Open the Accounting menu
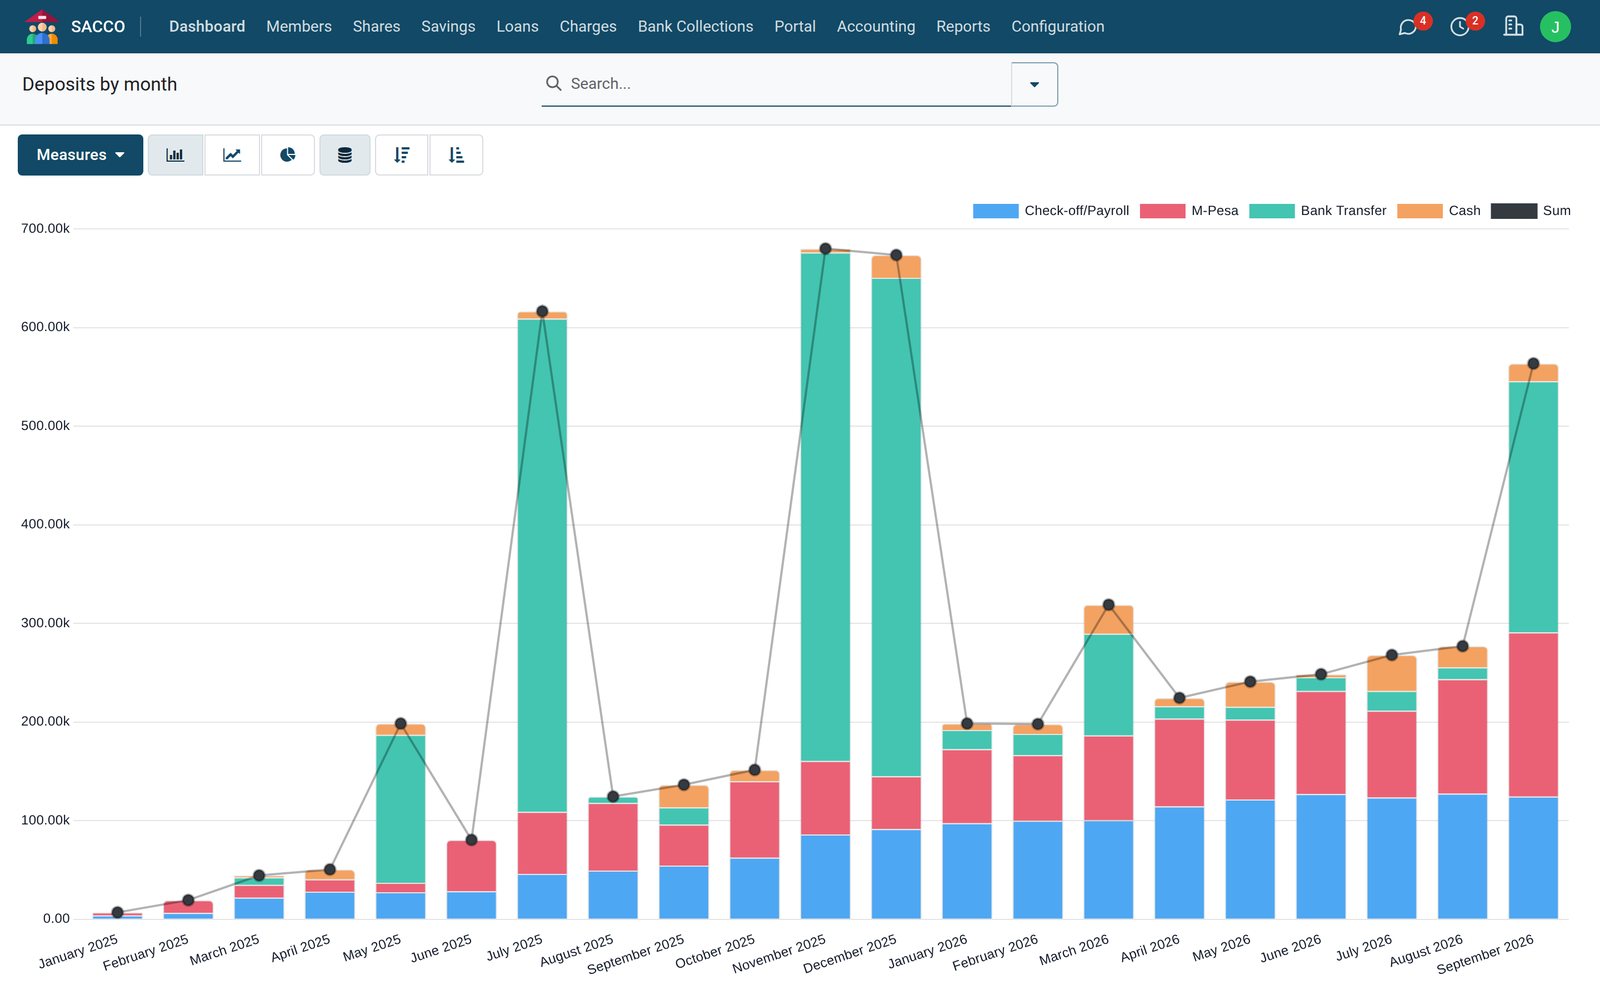 [x=876, y=27]
